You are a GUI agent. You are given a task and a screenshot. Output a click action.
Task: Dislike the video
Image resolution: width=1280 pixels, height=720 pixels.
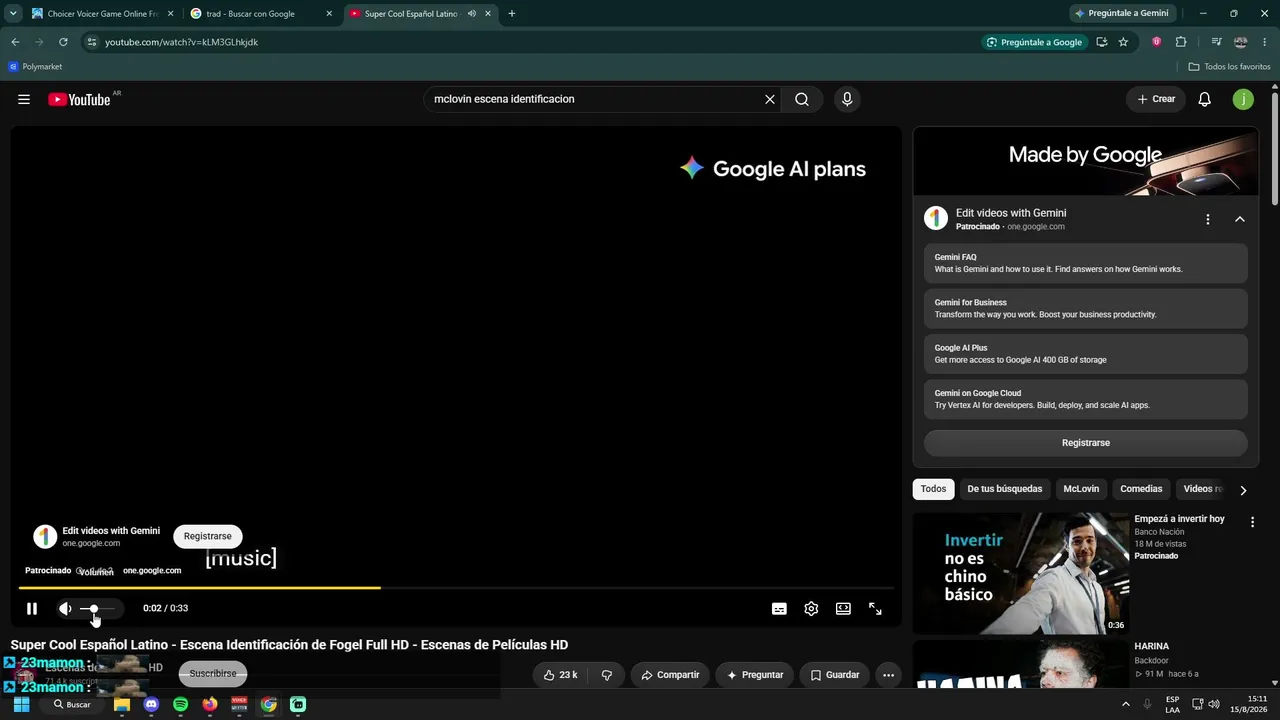pyautogui.click(x=606, y=675)
